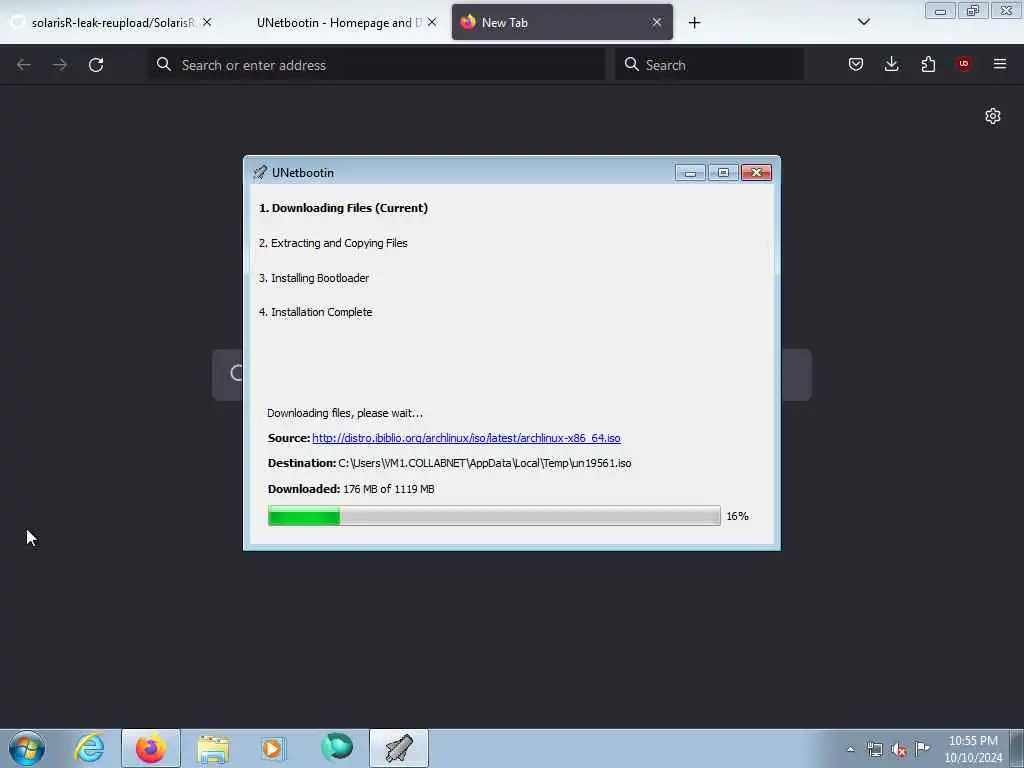Screen dimensions: 1024x768
Task: Open the muted volume tray icon
Action: [x=899, y=750]
